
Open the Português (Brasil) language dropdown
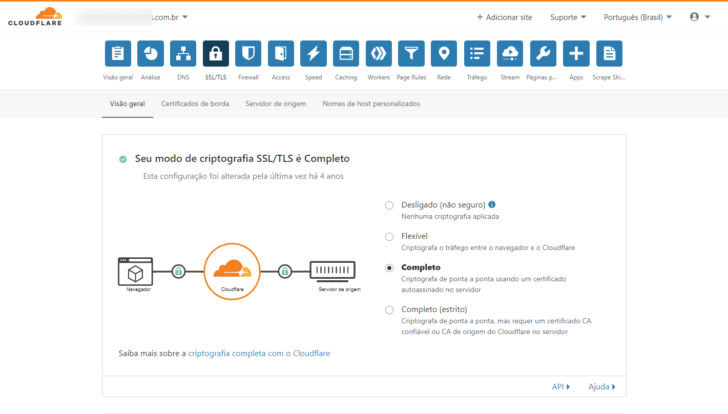tap(637, 17)
